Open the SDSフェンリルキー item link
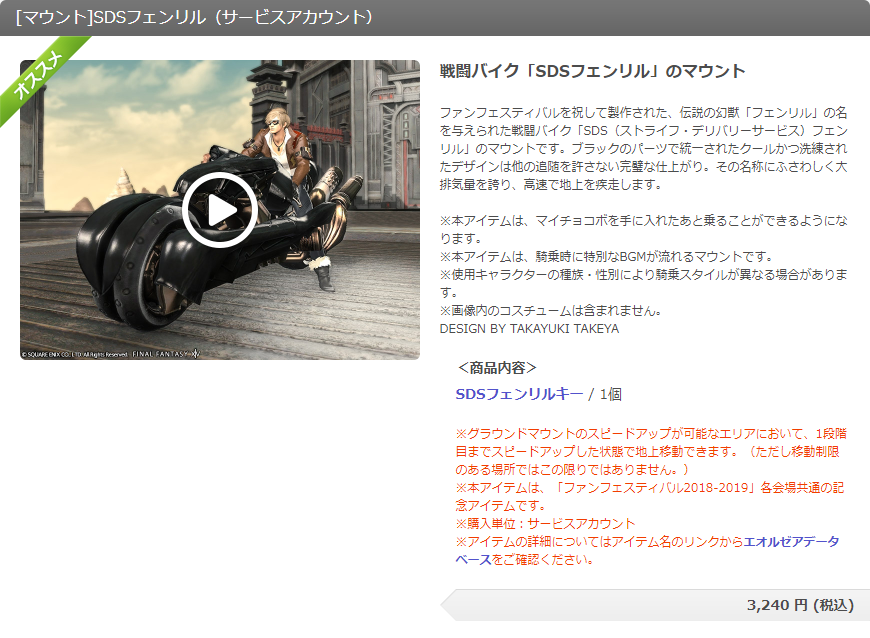 (x=519, y=394)
